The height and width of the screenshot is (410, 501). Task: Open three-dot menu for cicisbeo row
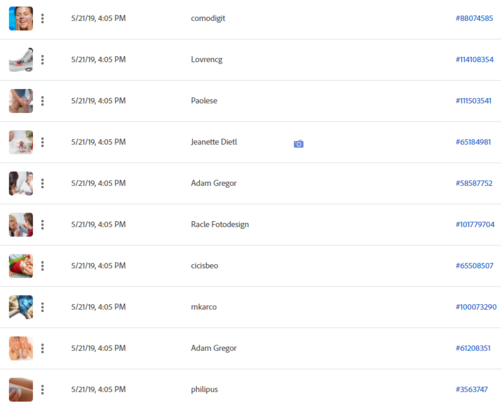pyautogui.click(x=42, y=266)
